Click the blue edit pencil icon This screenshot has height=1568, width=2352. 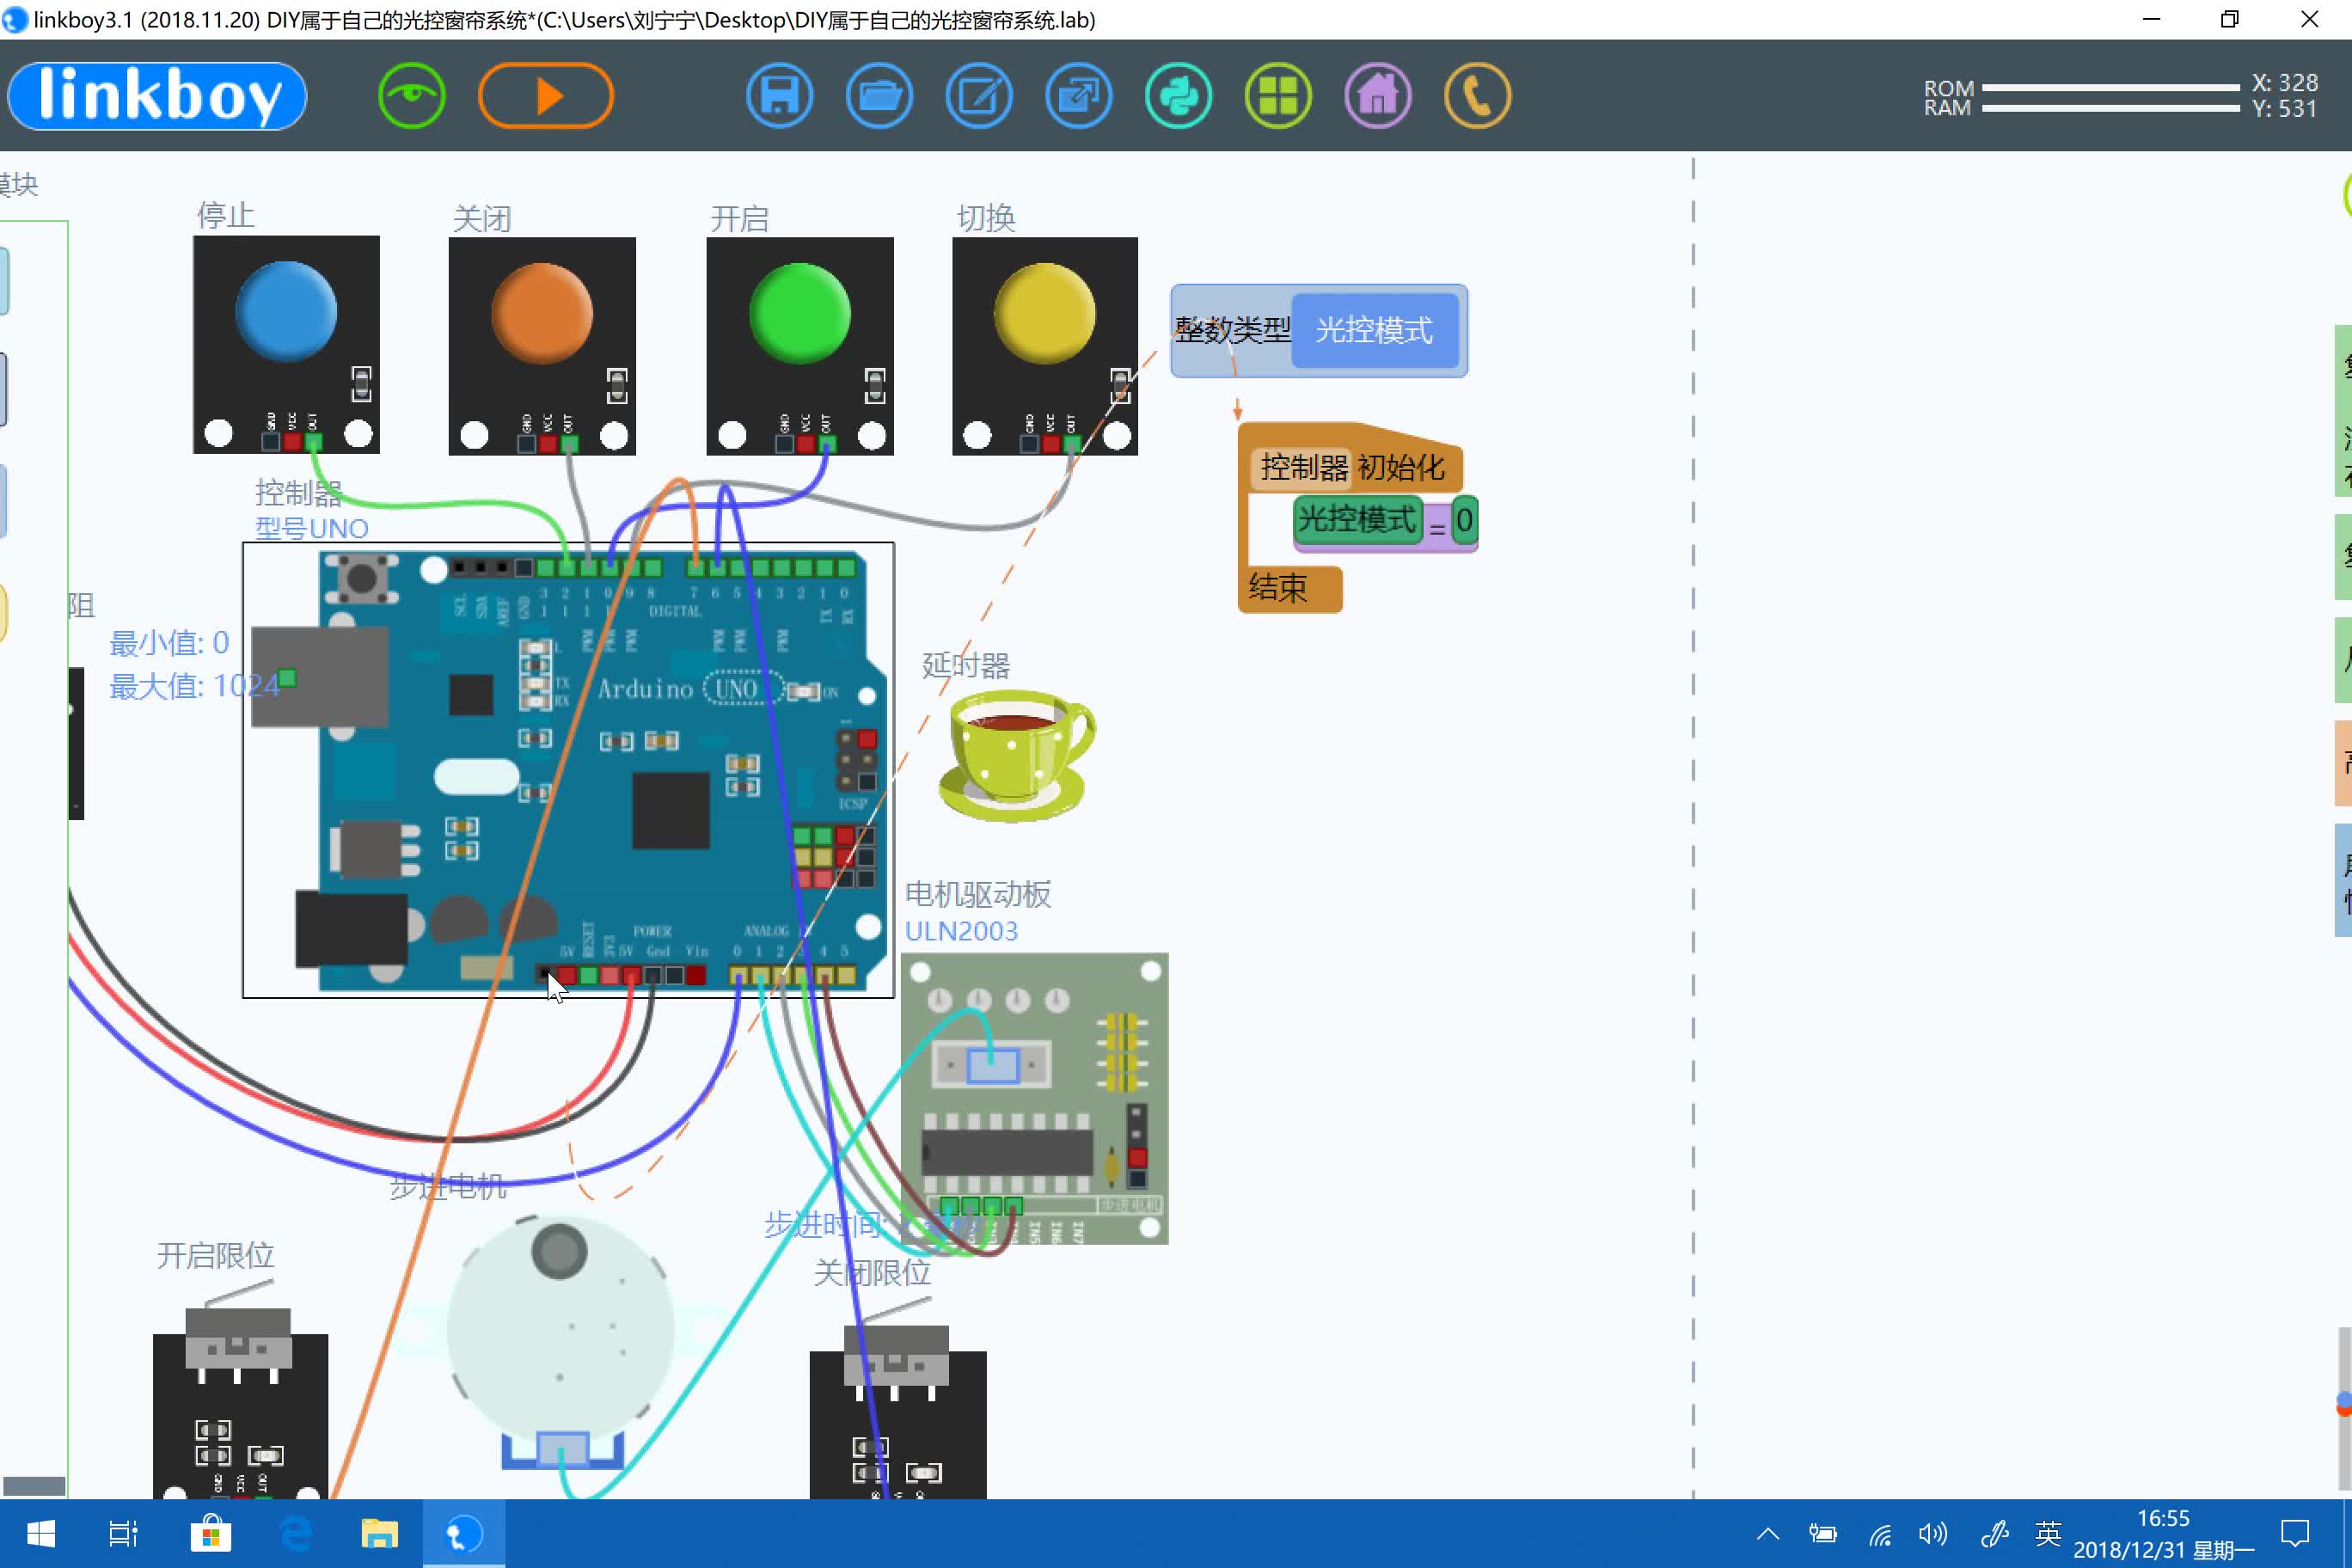[x=979, y=96]
